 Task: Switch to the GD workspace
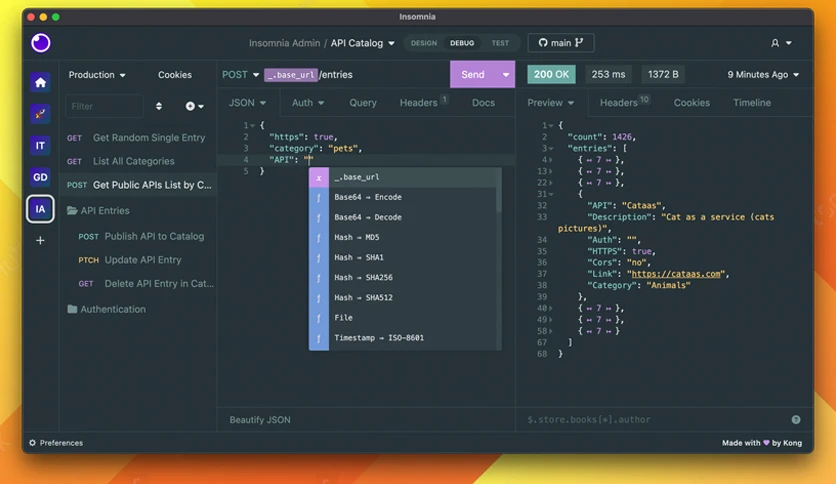point(41,177)
